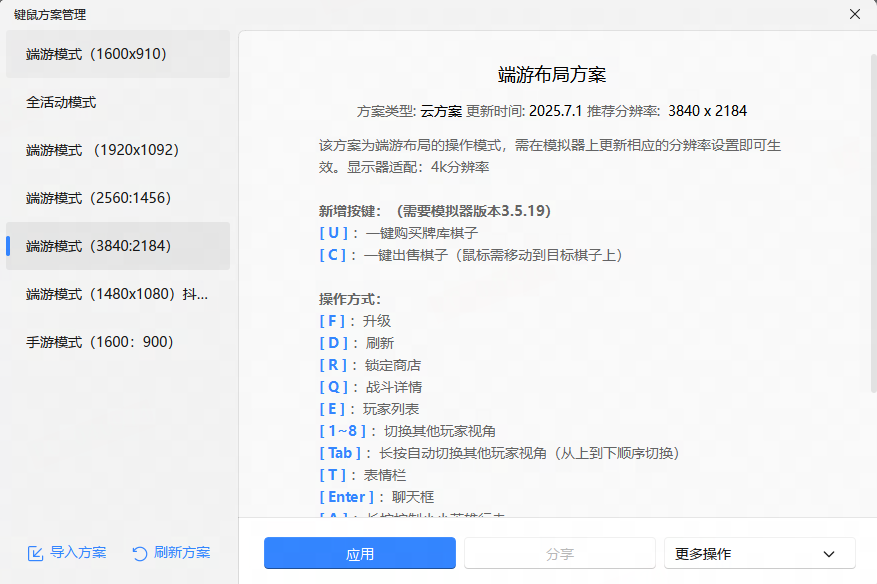The height and width of the screenshot is (584, 877).
Task: Close the keyboard-mouse scheme manager window
Action: [854, 14]
